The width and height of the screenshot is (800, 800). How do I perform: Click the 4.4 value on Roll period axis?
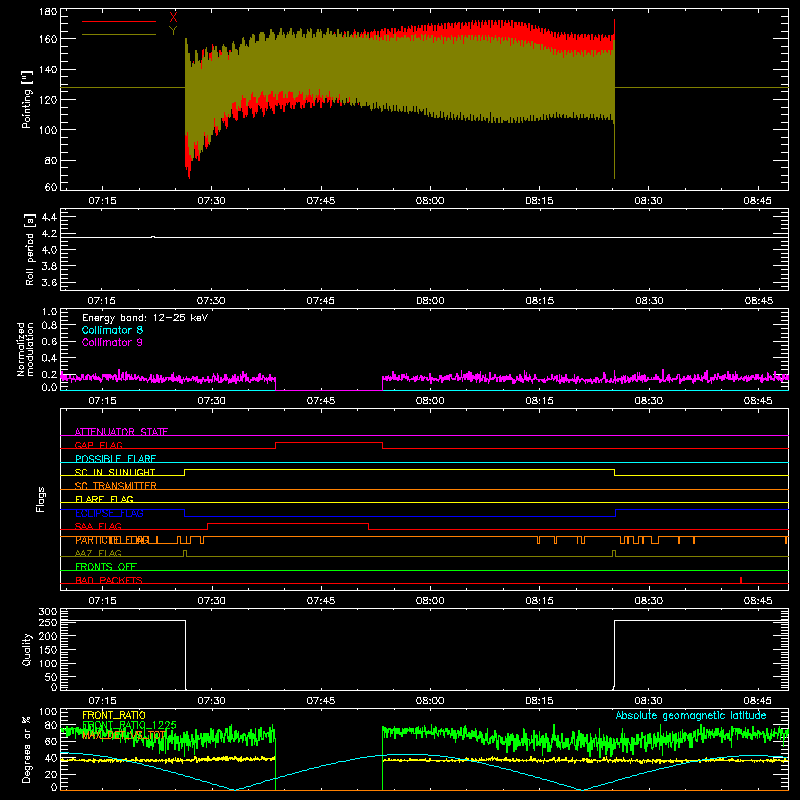pyautogui.click(x=48, y=217)
